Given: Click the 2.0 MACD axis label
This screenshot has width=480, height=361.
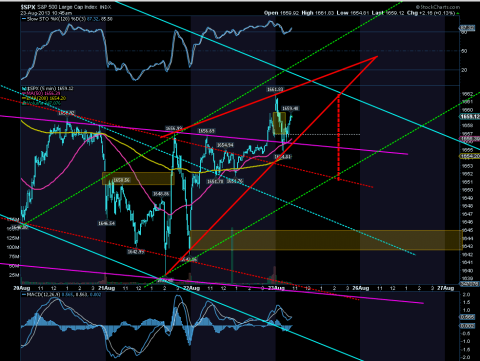Looking at the screenshot, I should [x=467, y=295].
